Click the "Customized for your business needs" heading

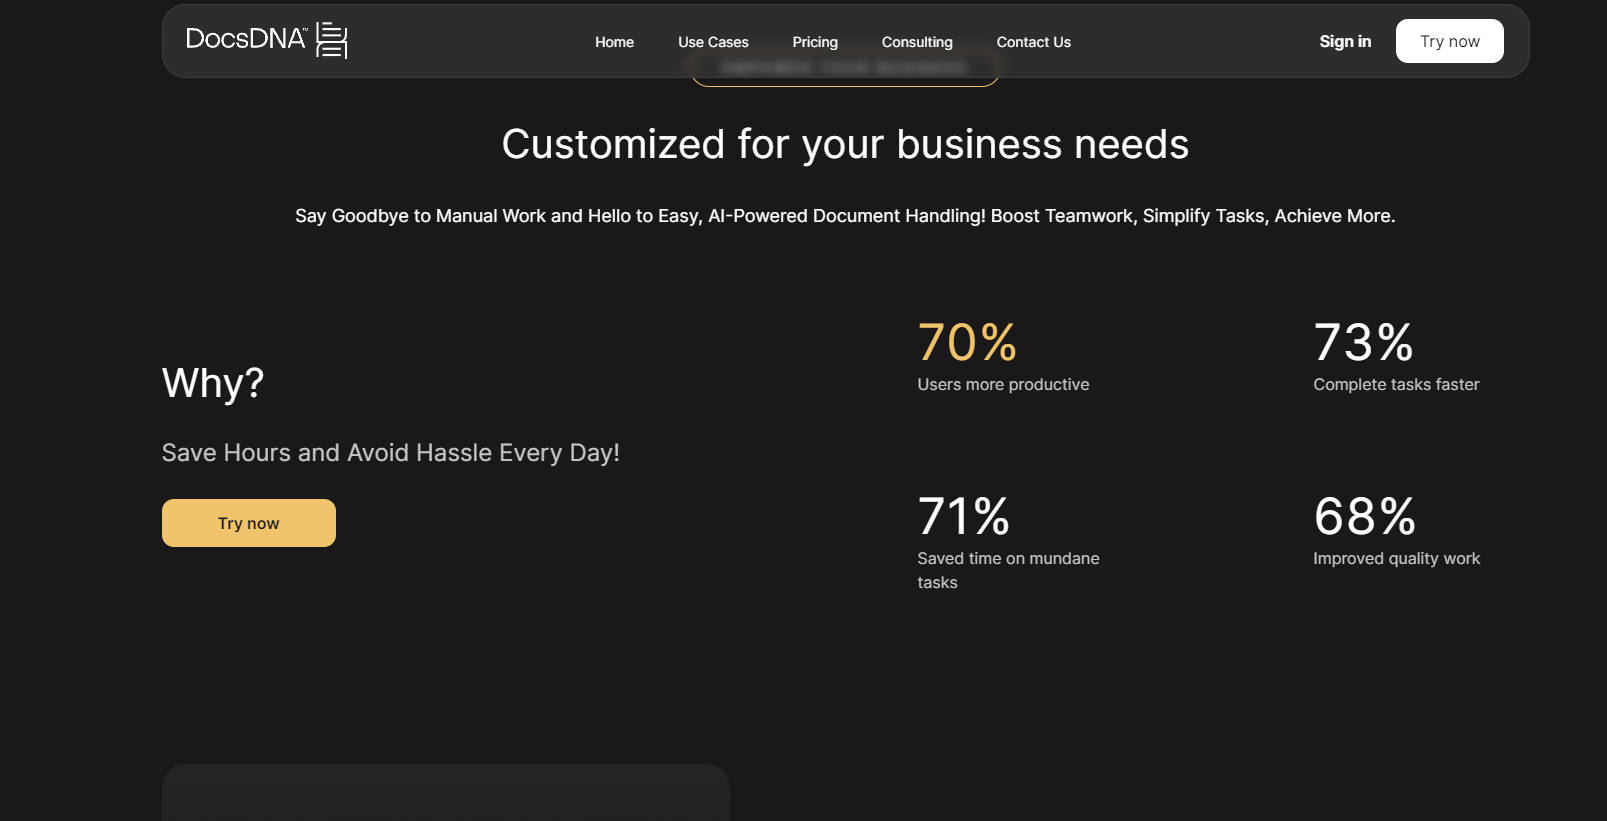click(845, 145)
